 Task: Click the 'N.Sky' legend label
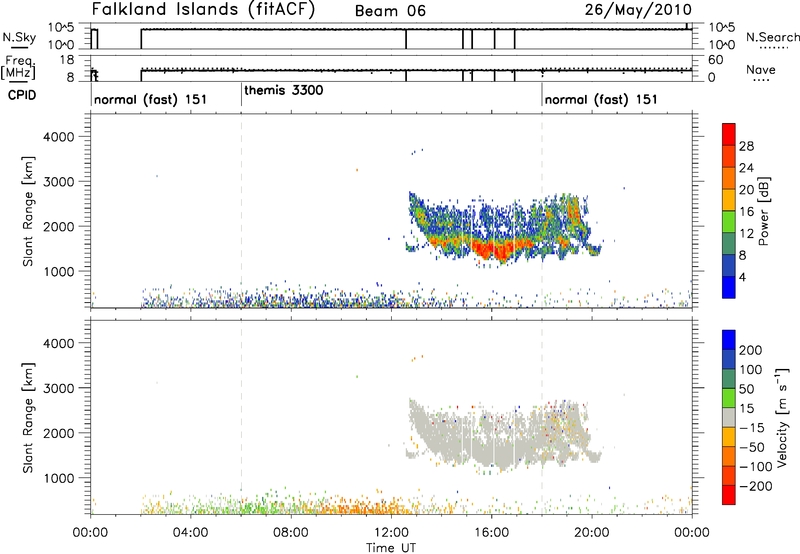point(19,37)
